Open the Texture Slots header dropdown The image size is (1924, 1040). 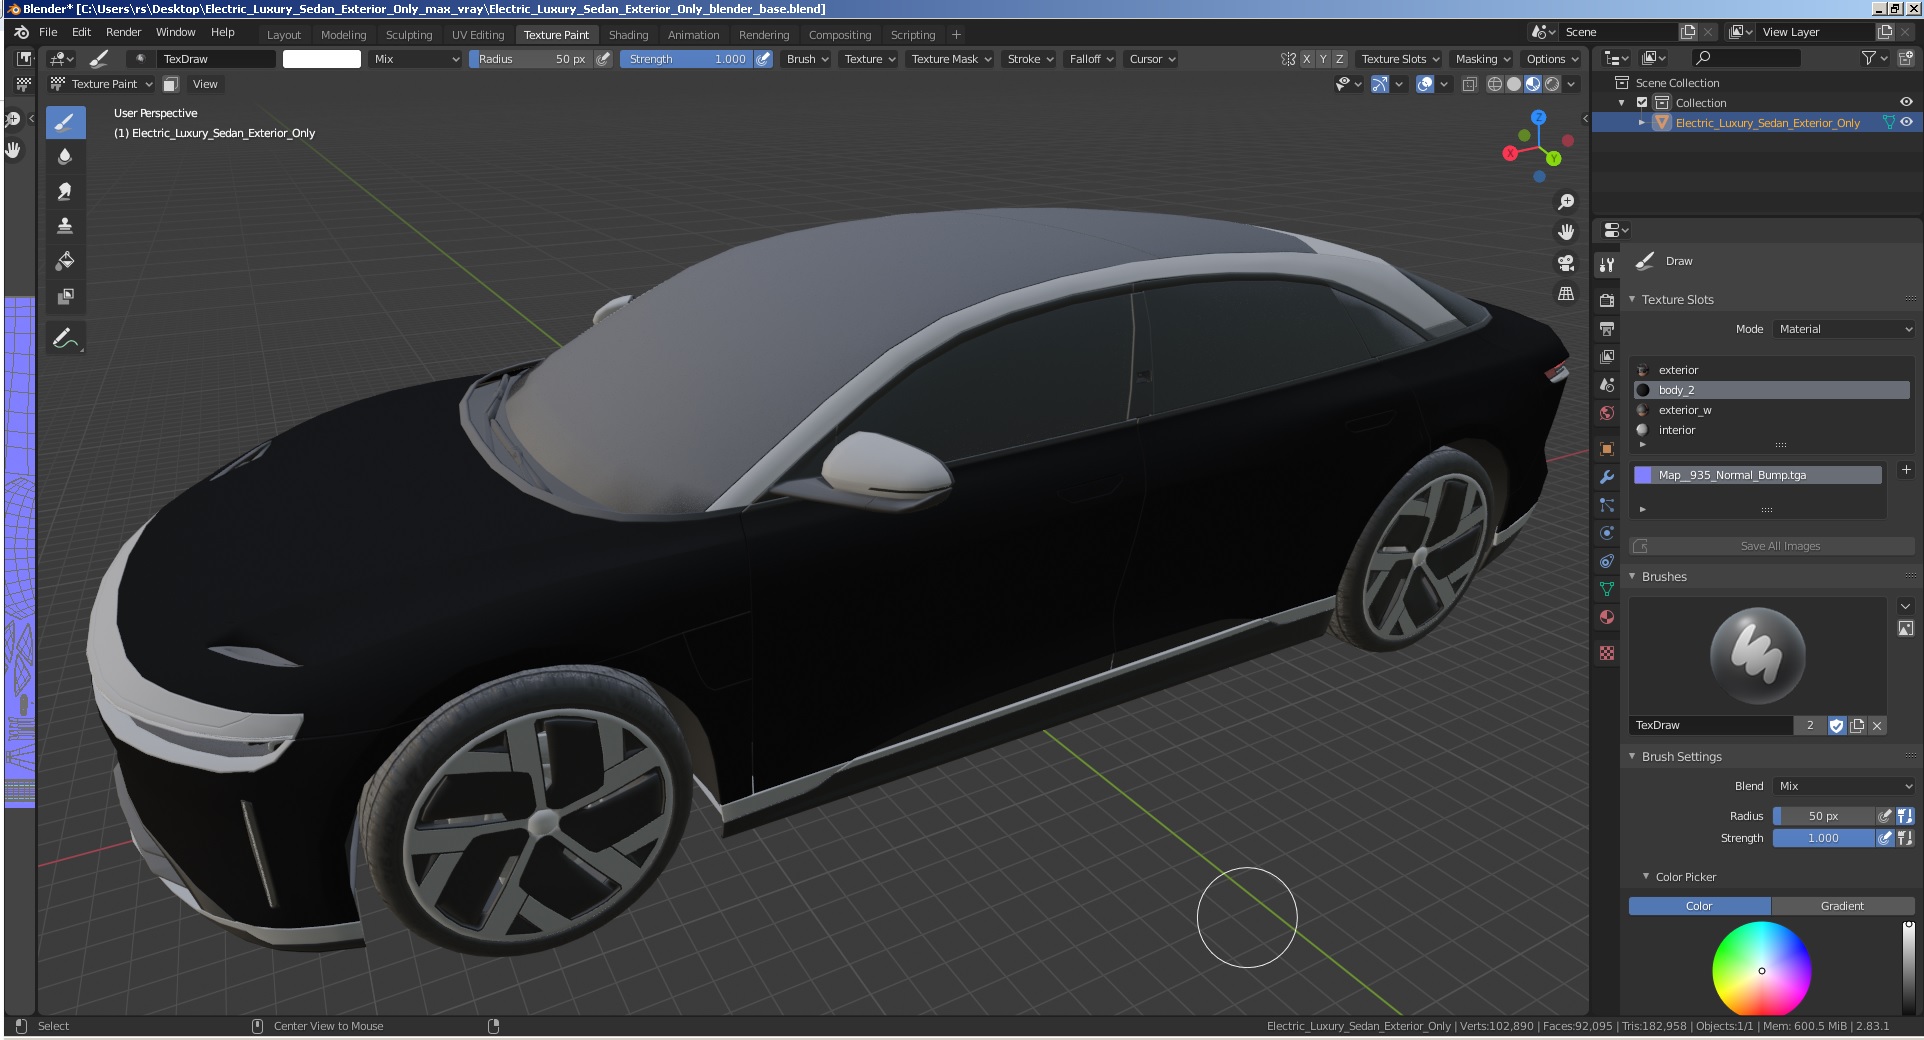click(x=1399, y=59)
